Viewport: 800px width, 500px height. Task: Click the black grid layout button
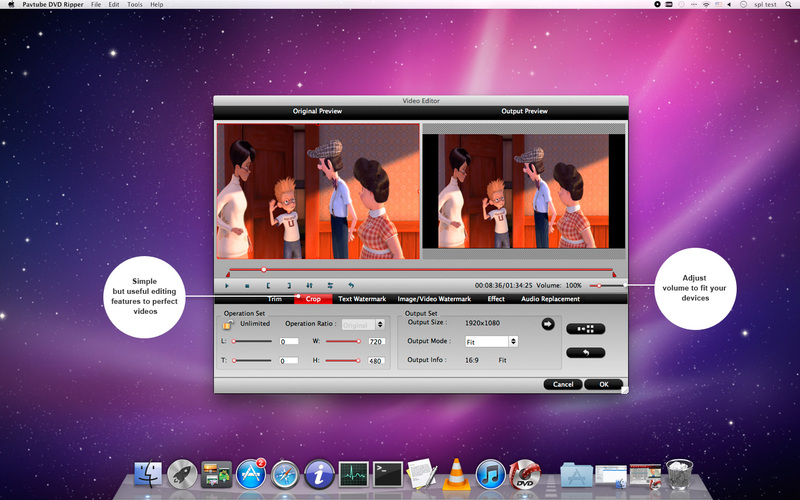point(586,329)
